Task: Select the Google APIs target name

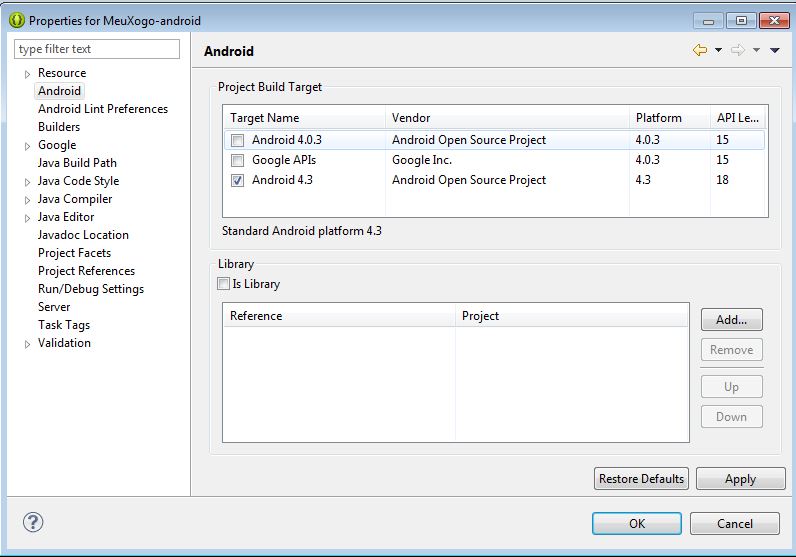Action: point(284,160)
